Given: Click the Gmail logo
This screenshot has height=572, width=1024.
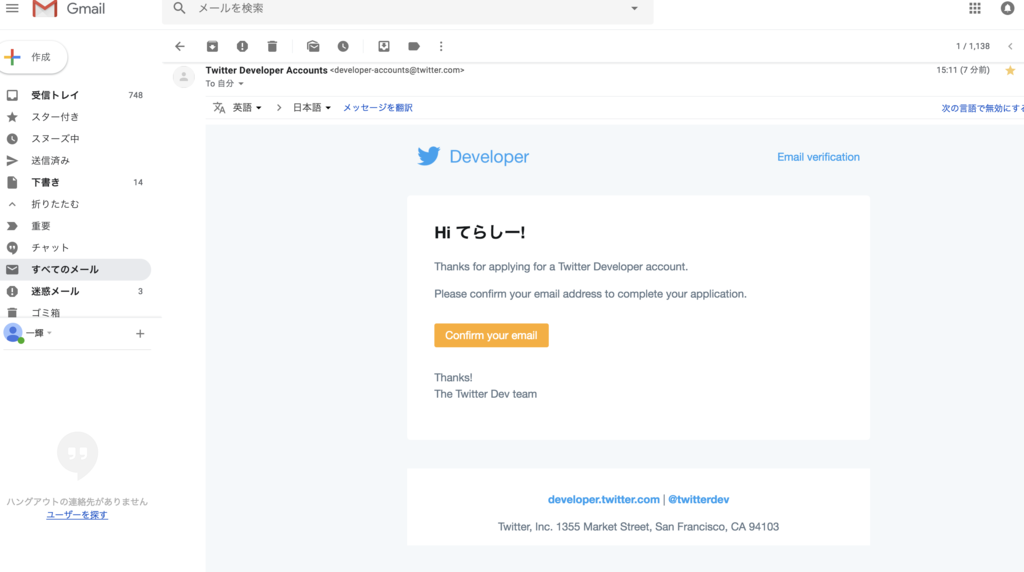Looking at the screenshot, I should click(x=69, y=8).
